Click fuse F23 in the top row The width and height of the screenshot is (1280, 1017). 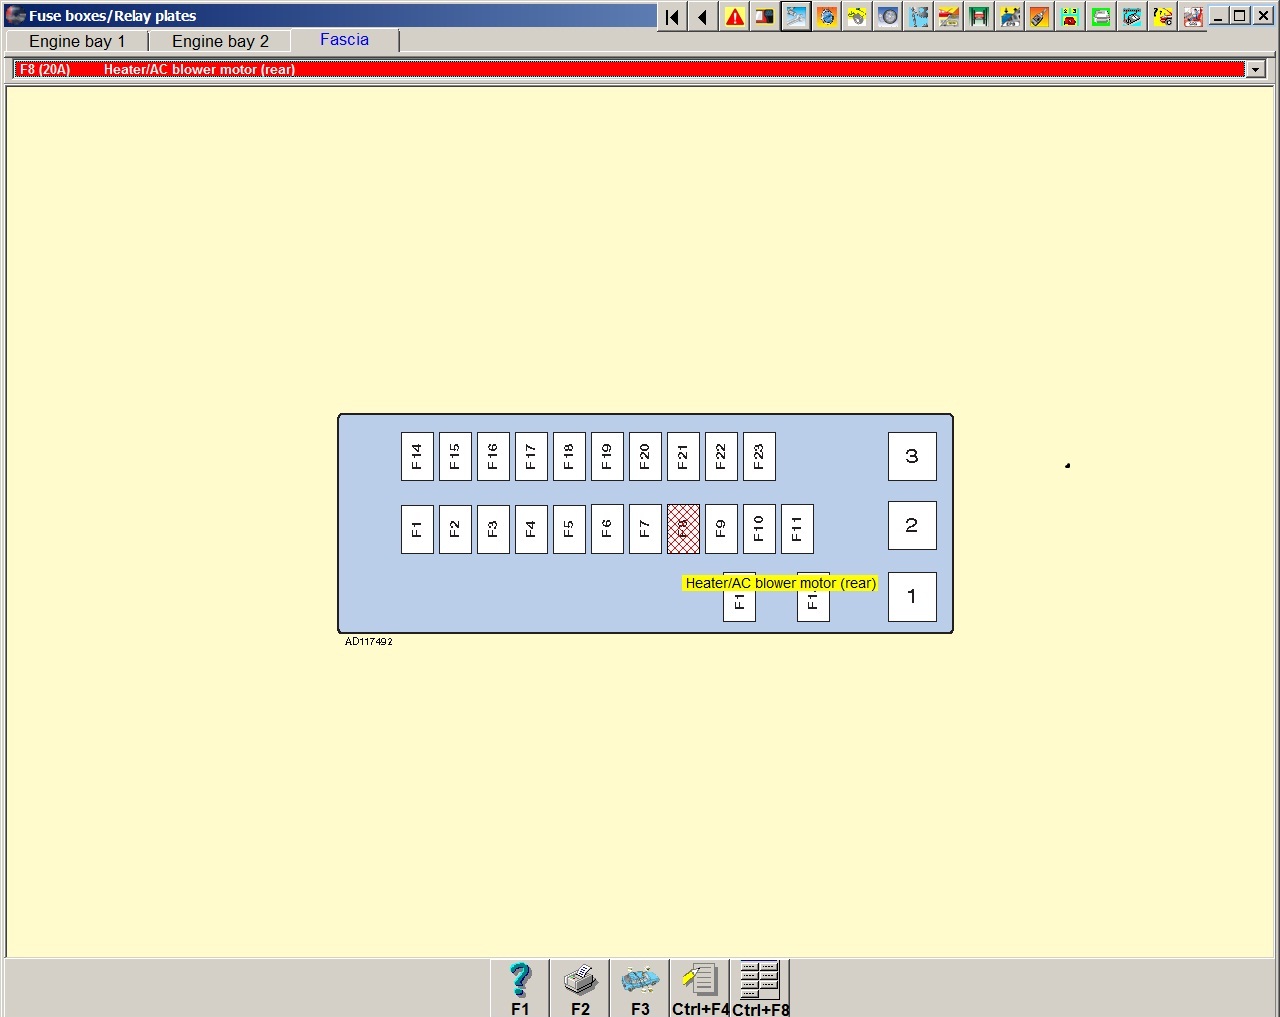tap(759, 456)
